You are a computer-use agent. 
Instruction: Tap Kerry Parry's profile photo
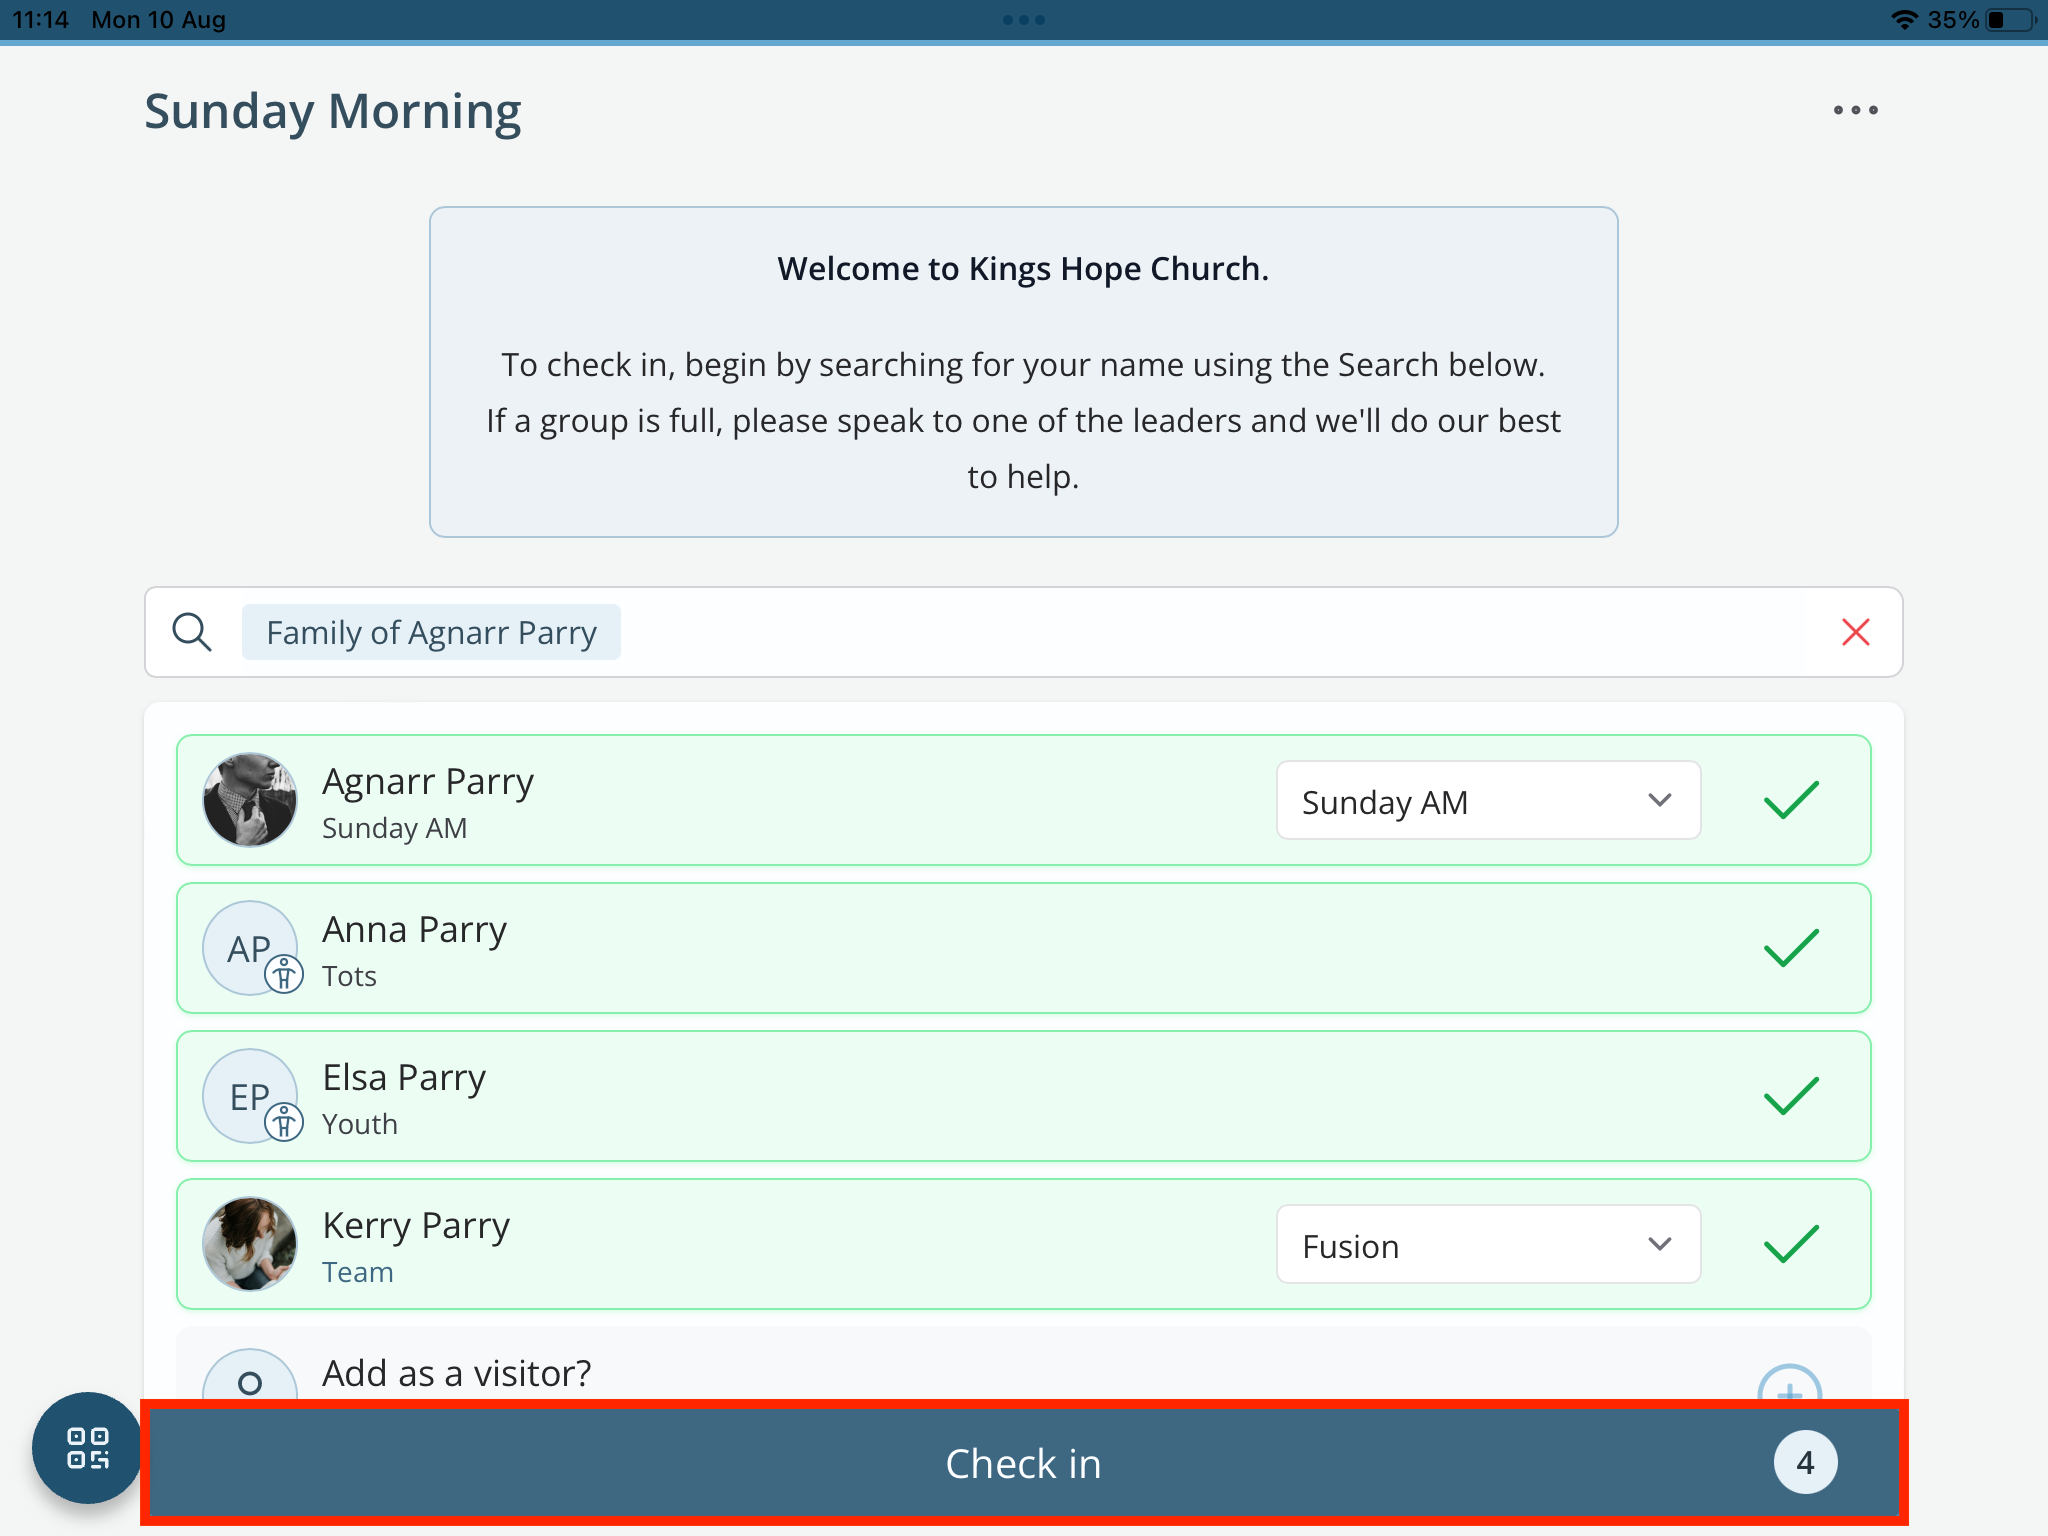(250, 1244)
